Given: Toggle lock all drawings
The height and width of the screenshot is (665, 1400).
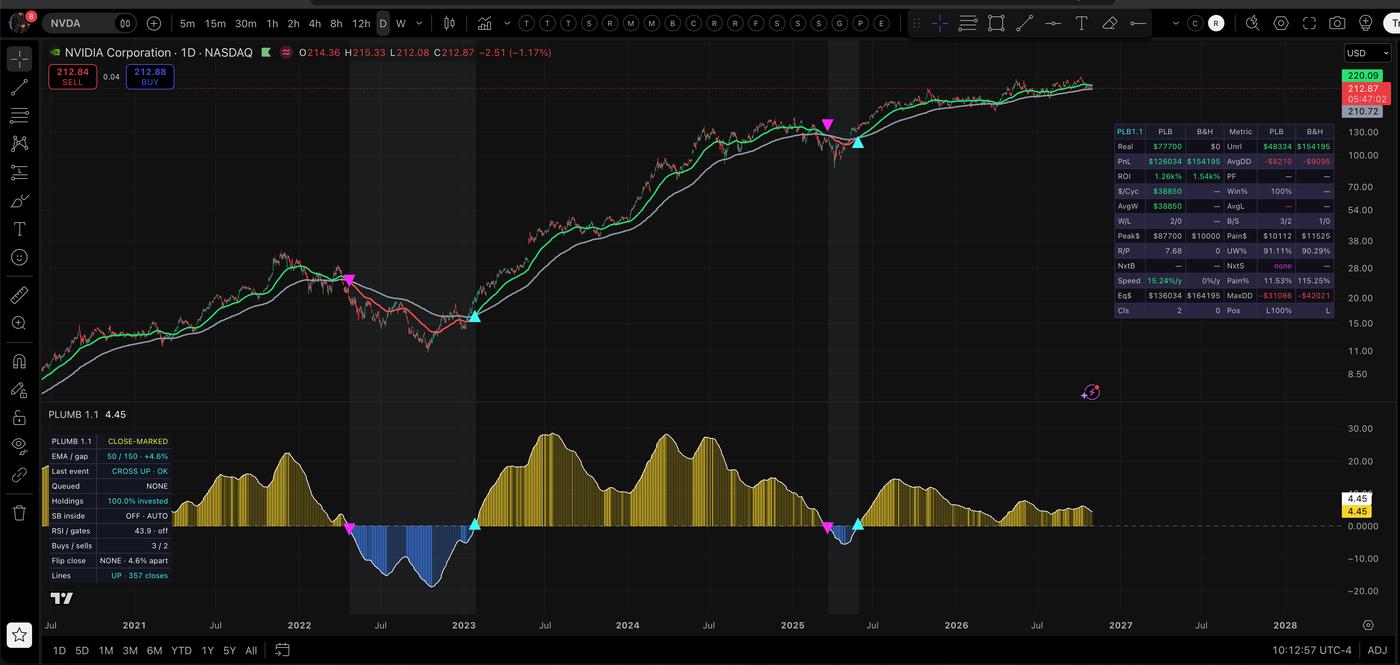Looking at the screenshot, I should point(19,418).
